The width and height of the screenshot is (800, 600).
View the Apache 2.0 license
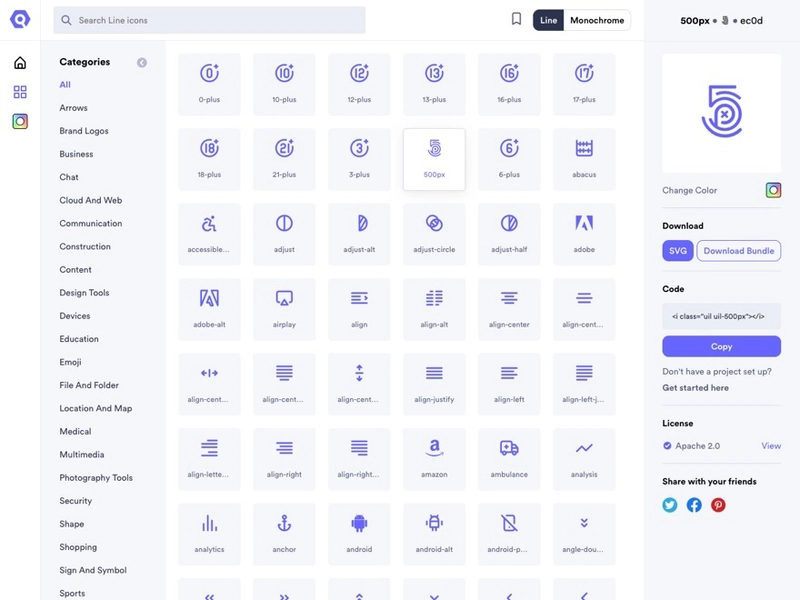tap(771, 446)
